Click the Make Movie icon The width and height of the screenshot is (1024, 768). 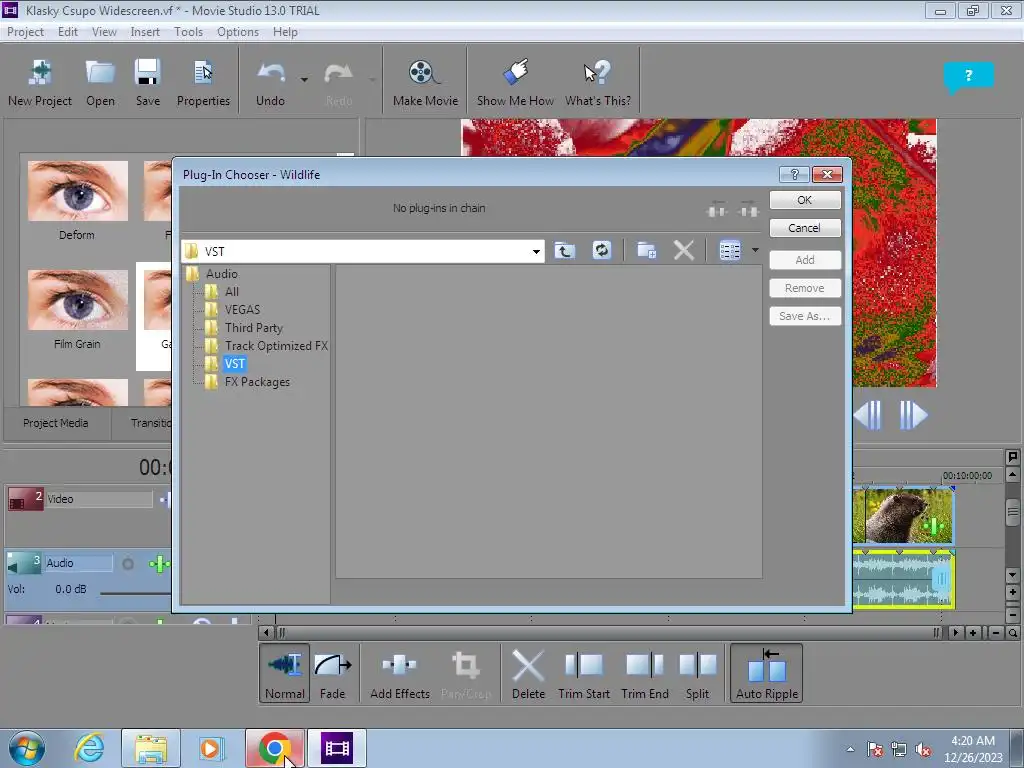425,82
